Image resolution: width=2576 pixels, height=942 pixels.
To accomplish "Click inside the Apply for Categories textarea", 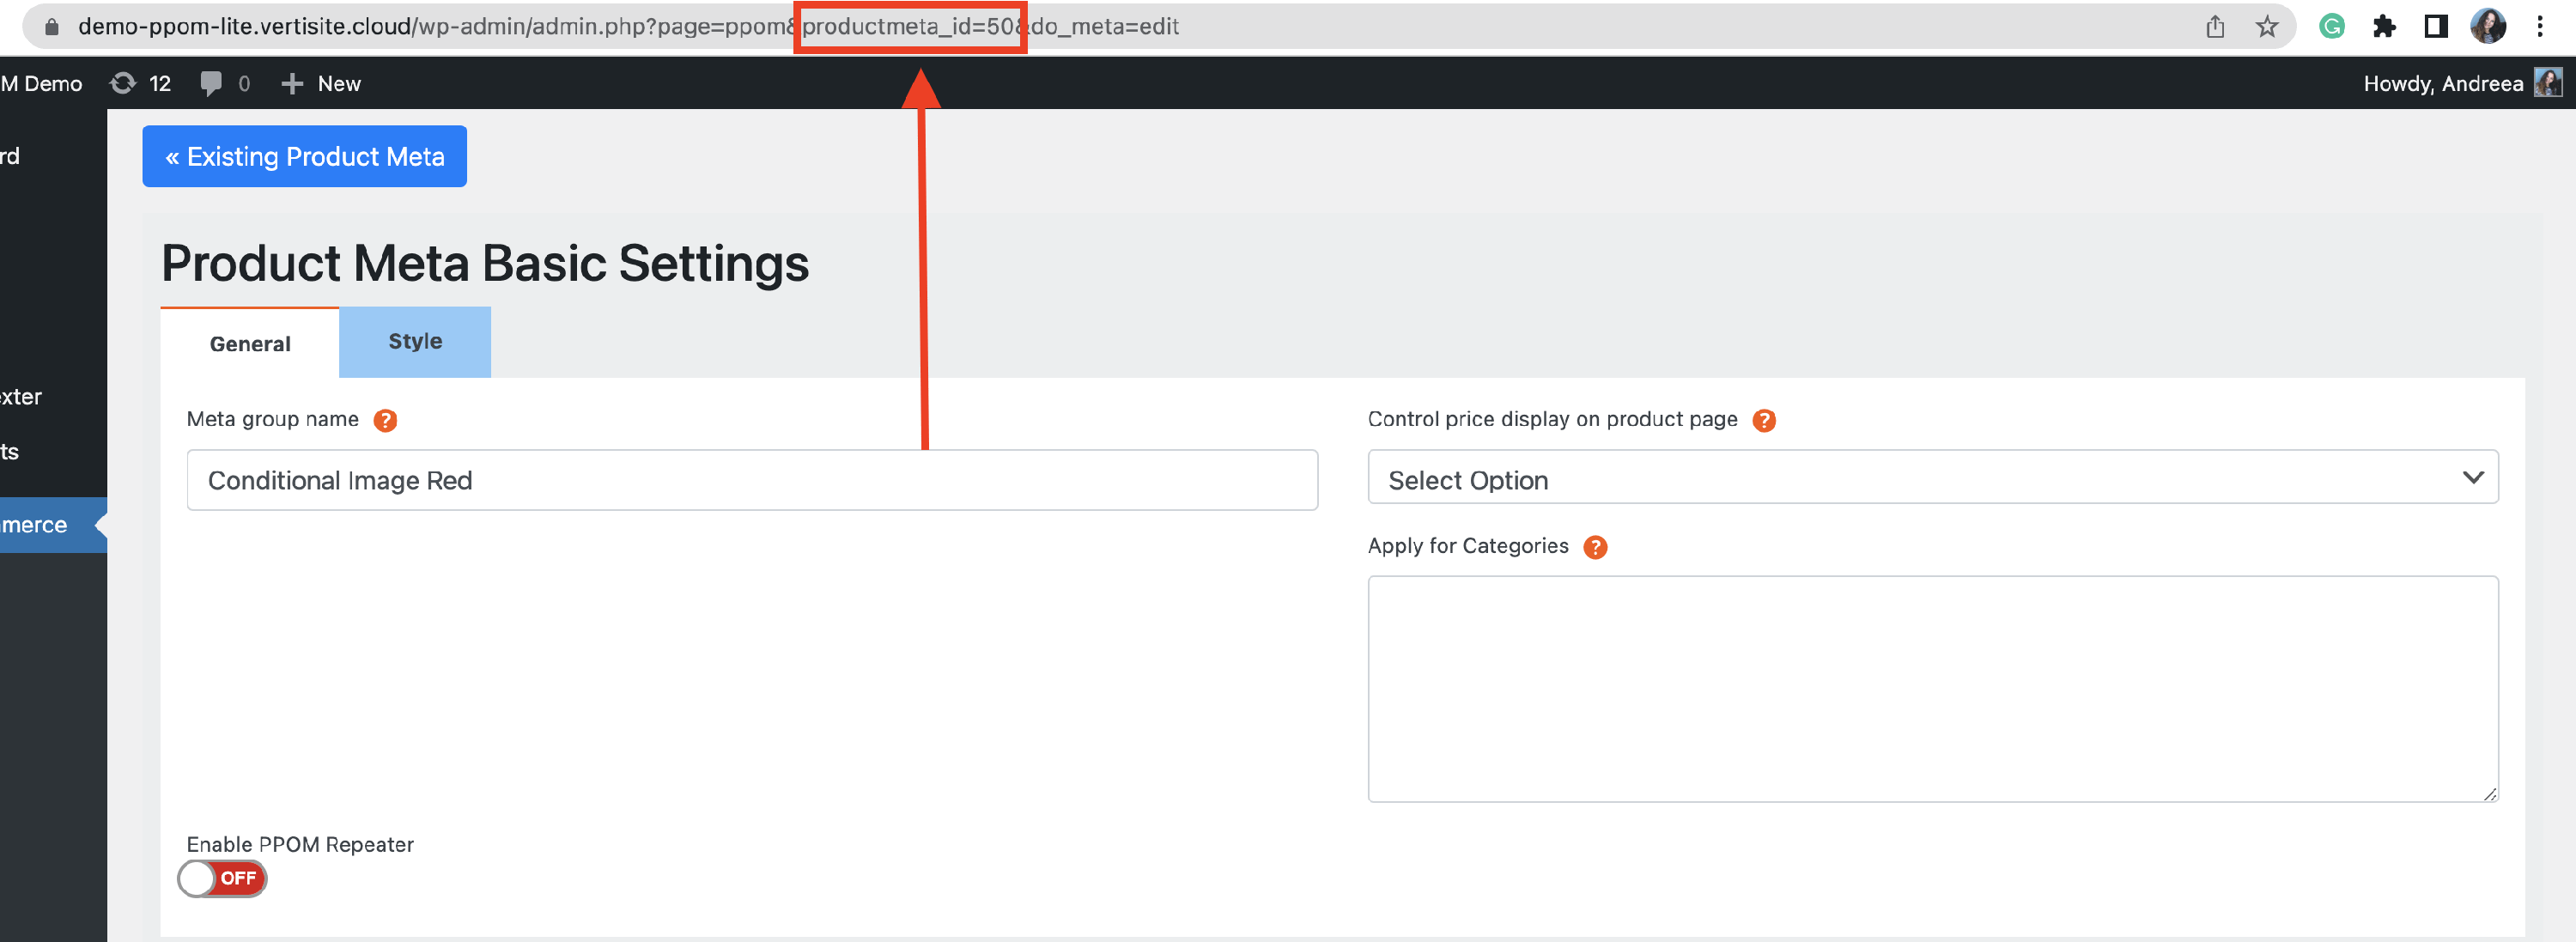I will coord(1931,688).
